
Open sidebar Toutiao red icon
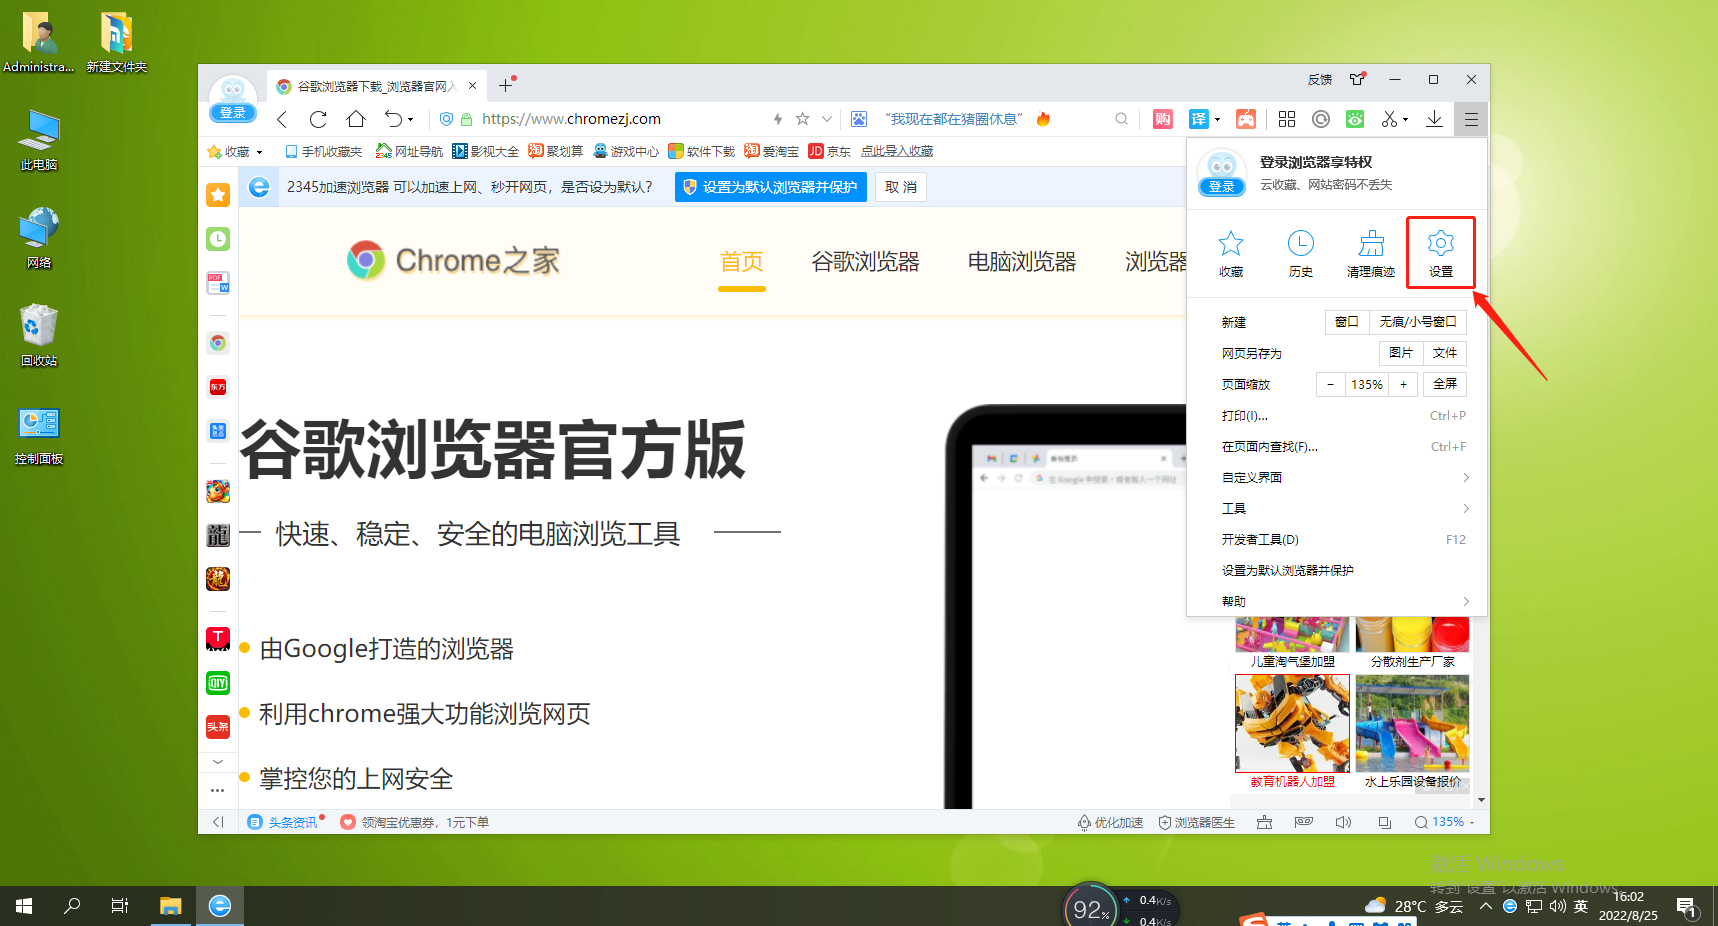(x=218, y=727)
